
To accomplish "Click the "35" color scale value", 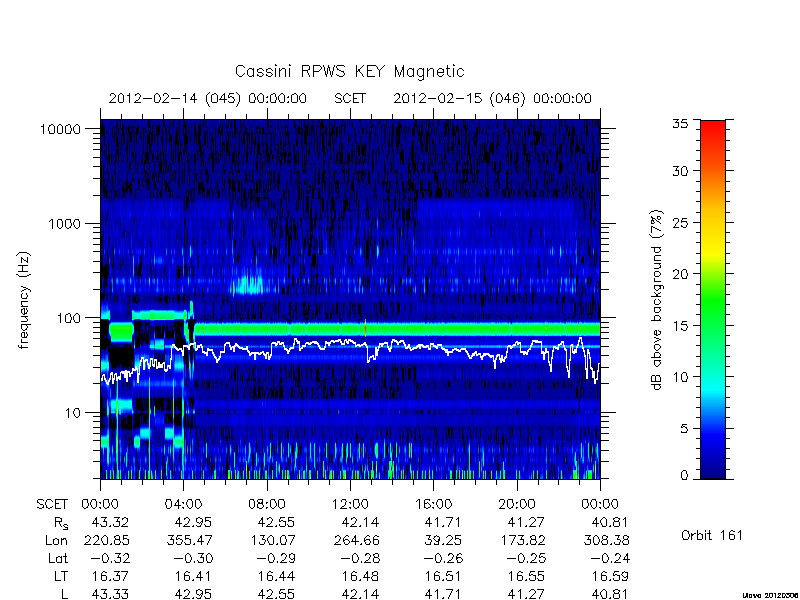I will (x=680, y=124).
